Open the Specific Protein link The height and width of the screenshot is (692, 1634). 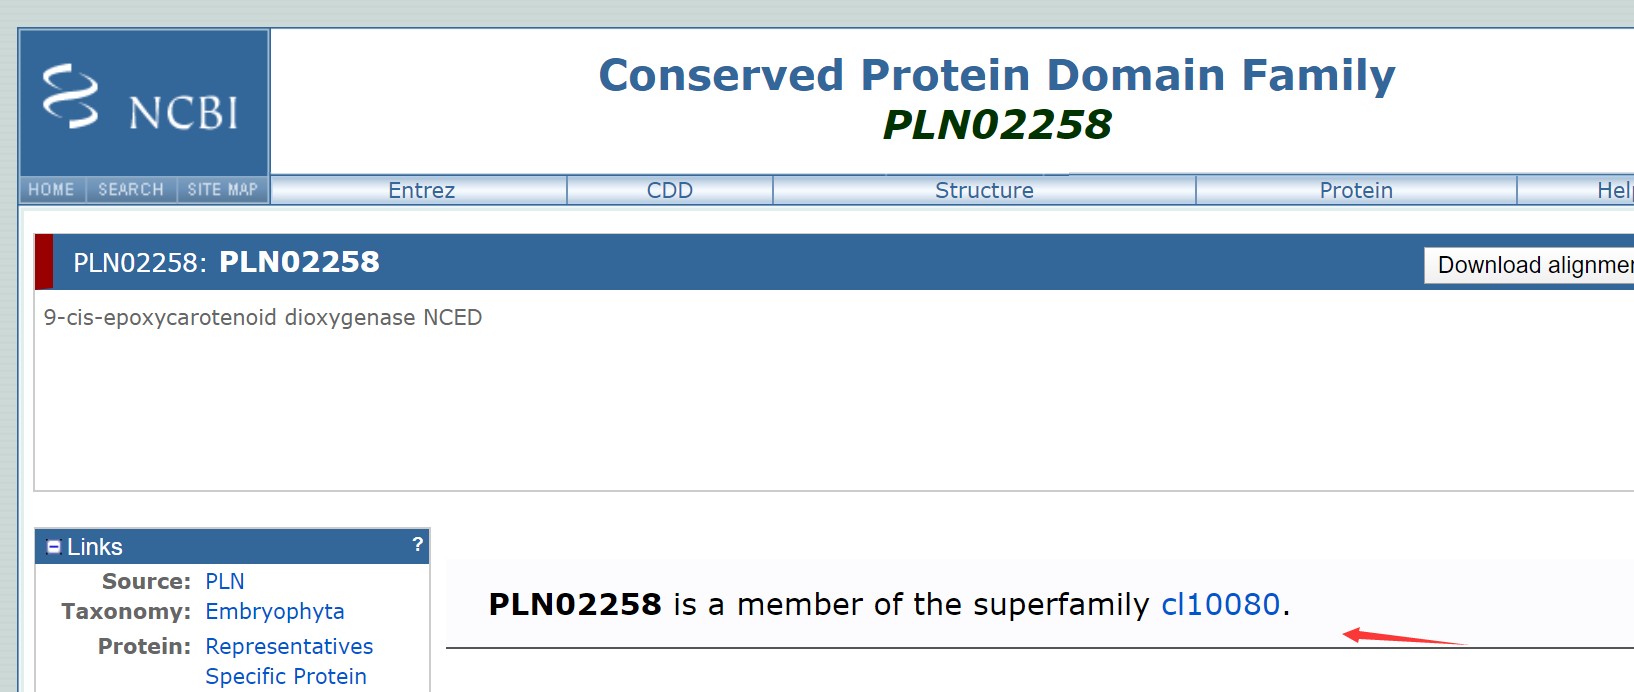(x=286, y=676)
